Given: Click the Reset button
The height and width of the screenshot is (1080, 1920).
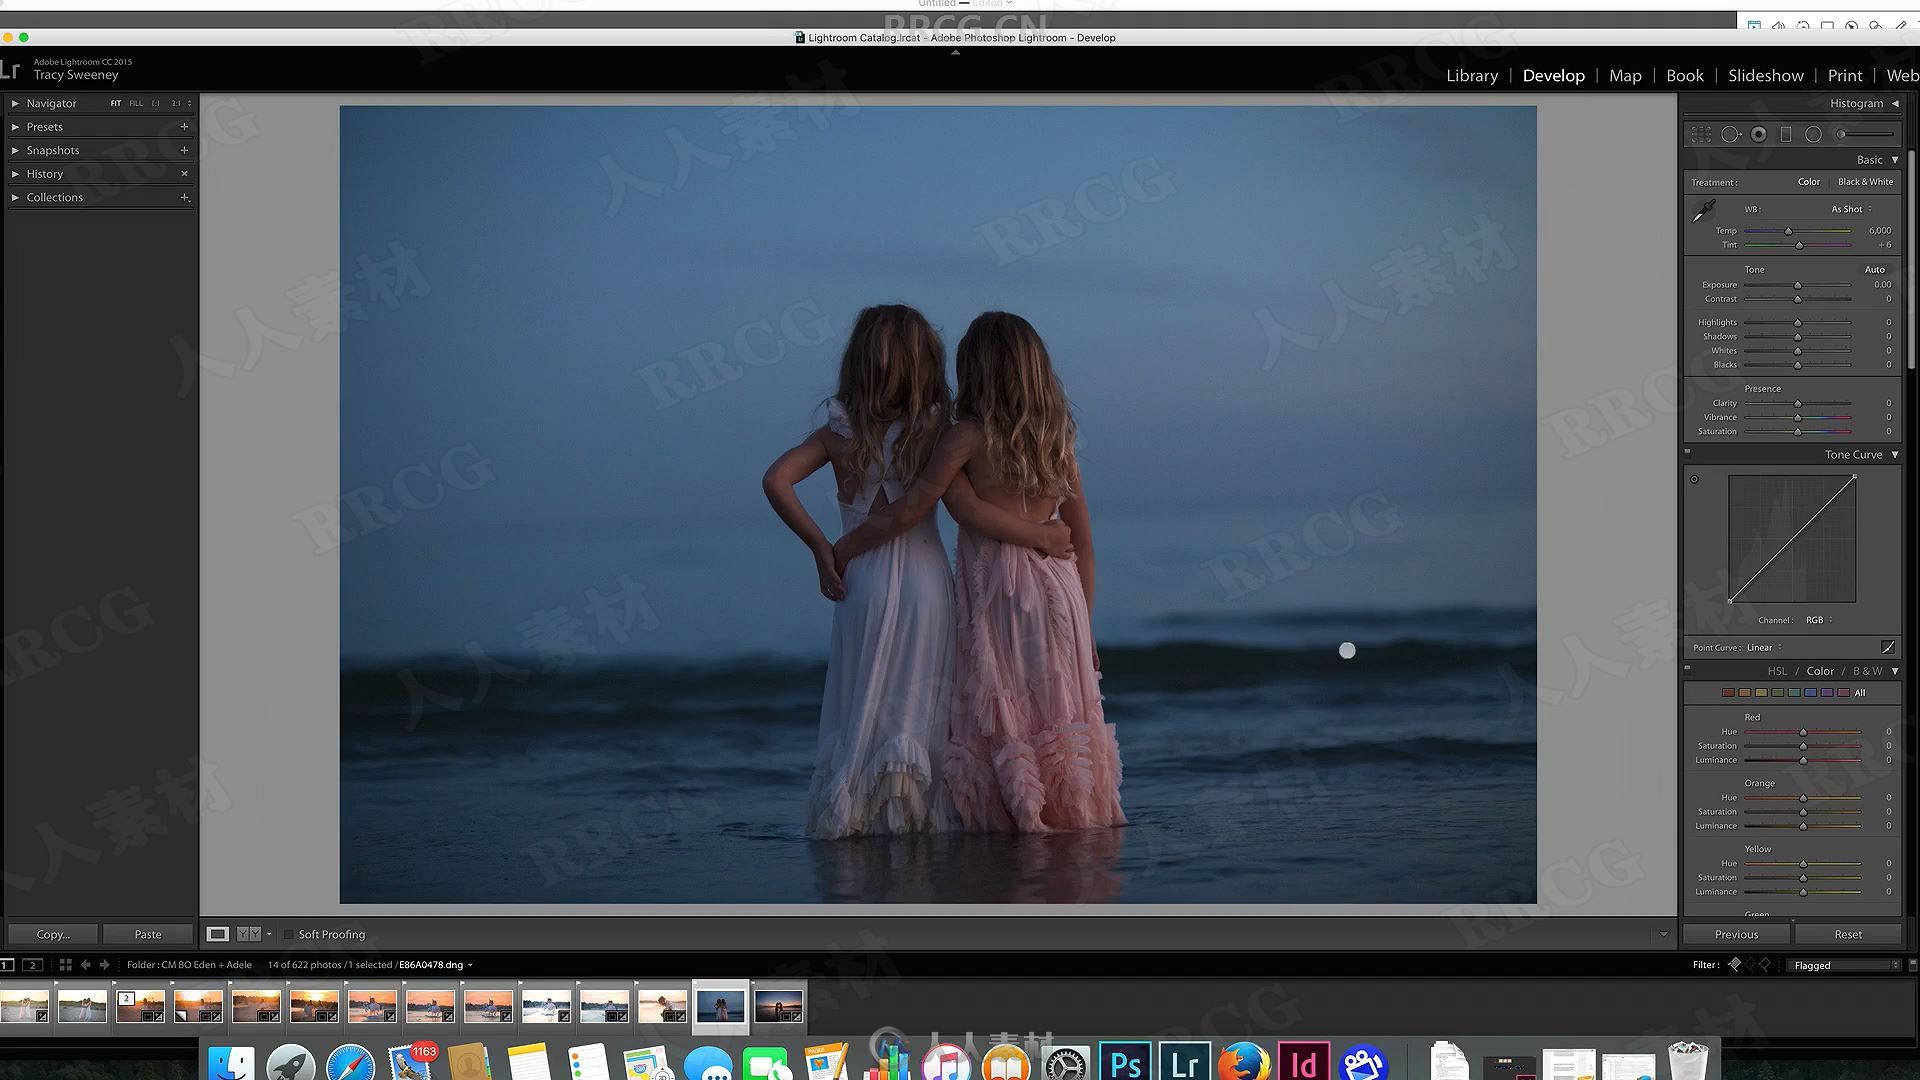Looking at the screenshot, I should tap(1848, 934).
